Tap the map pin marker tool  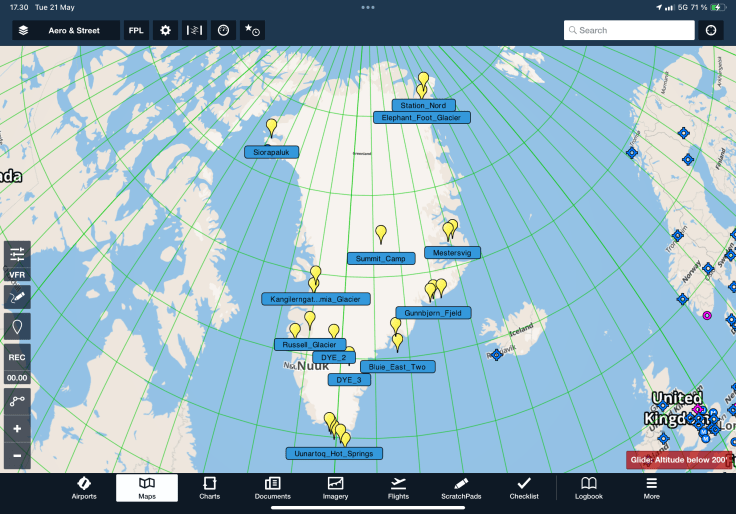(x=17, y=327)
